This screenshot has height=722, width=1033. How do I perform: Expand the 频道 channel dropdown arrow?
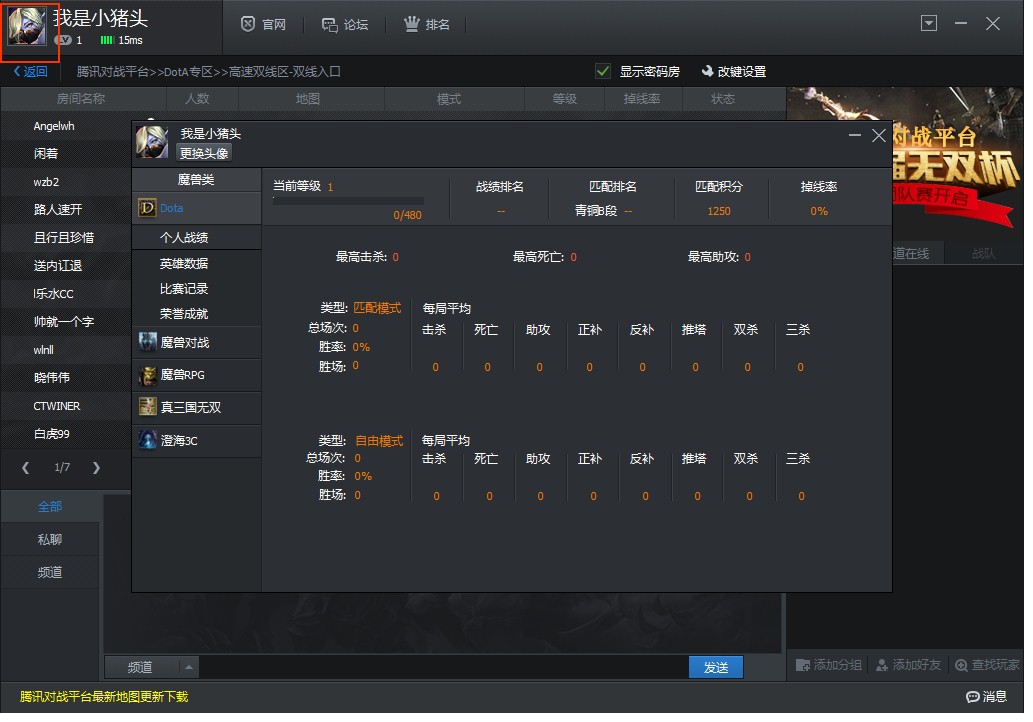click(189, 667)
